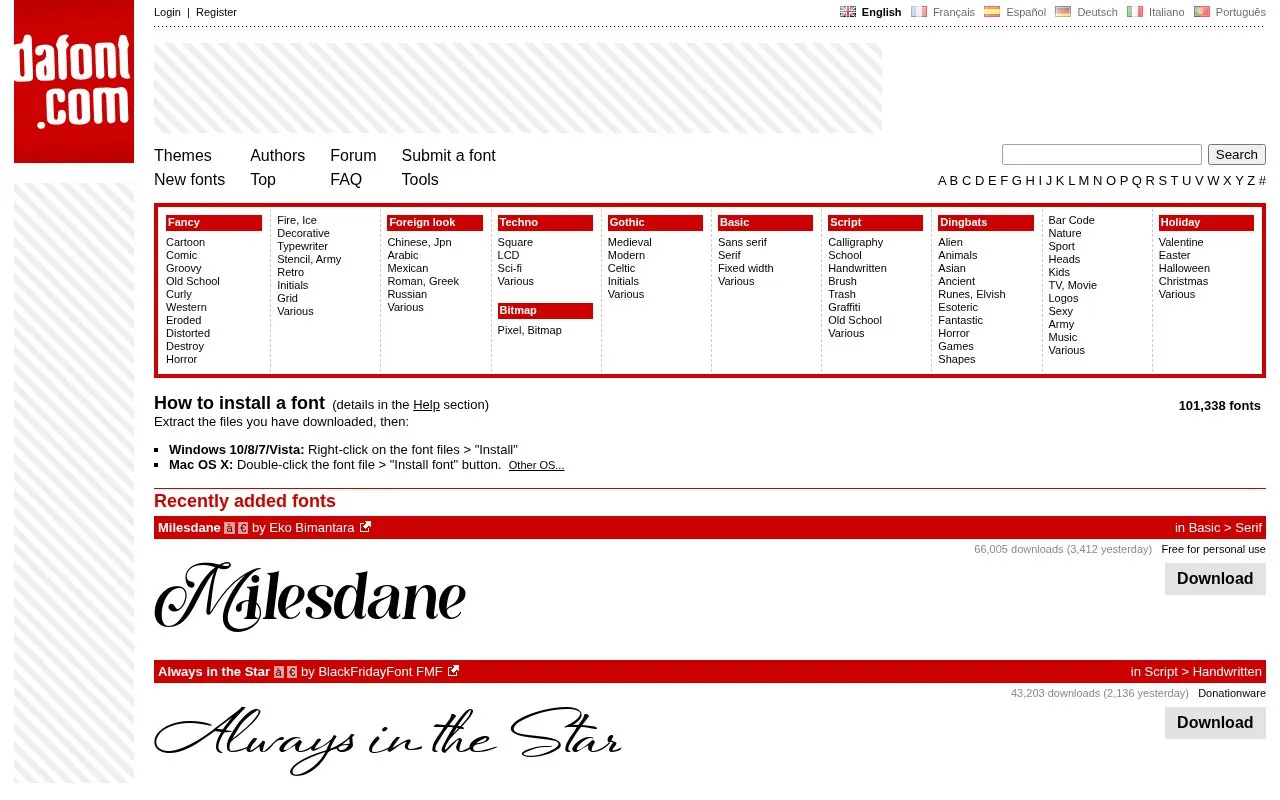Download the Always in the Star font
This screenshot has width=1280, height=800.
point(1215,722)
